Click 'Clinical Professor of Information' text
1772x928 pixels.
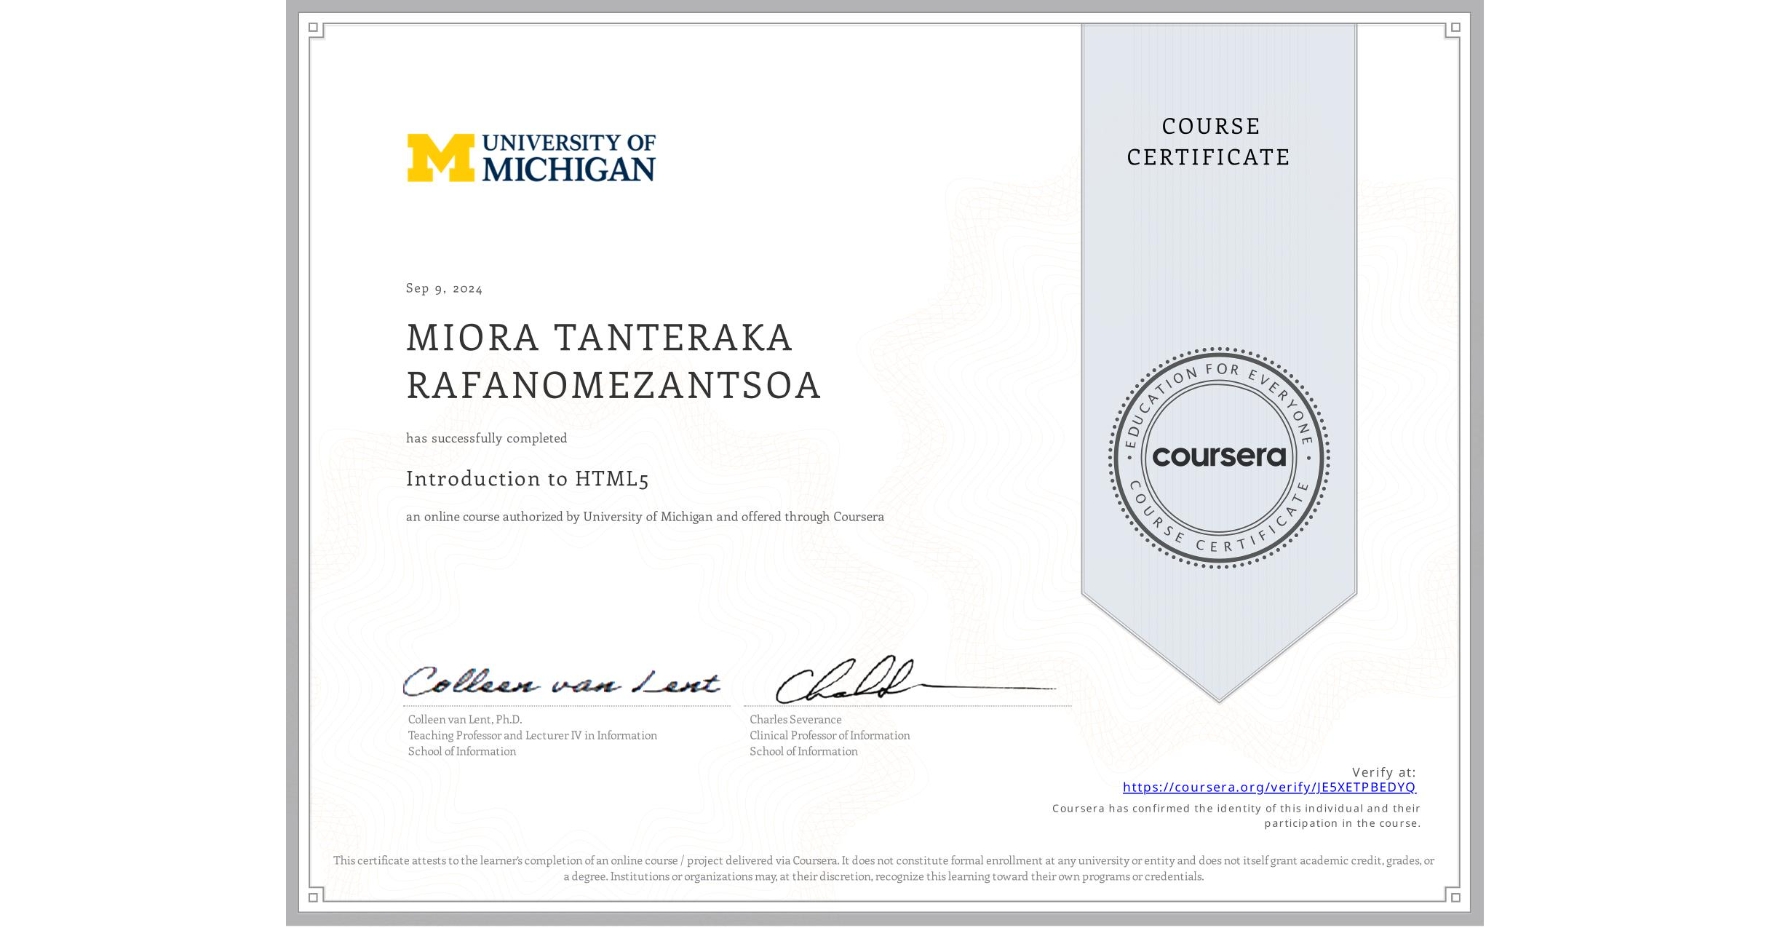829,735
